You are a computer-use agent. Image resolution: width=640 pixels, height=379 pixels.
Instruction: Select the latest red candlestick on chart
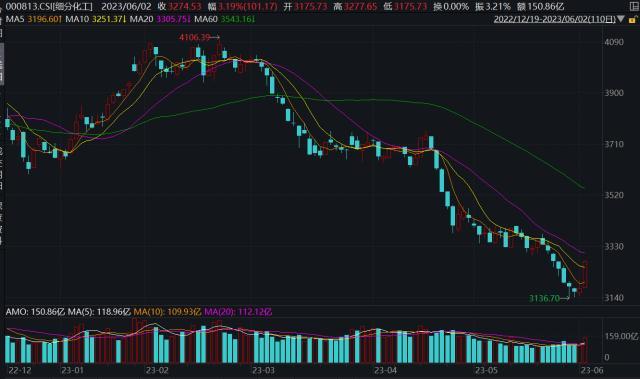586,274
